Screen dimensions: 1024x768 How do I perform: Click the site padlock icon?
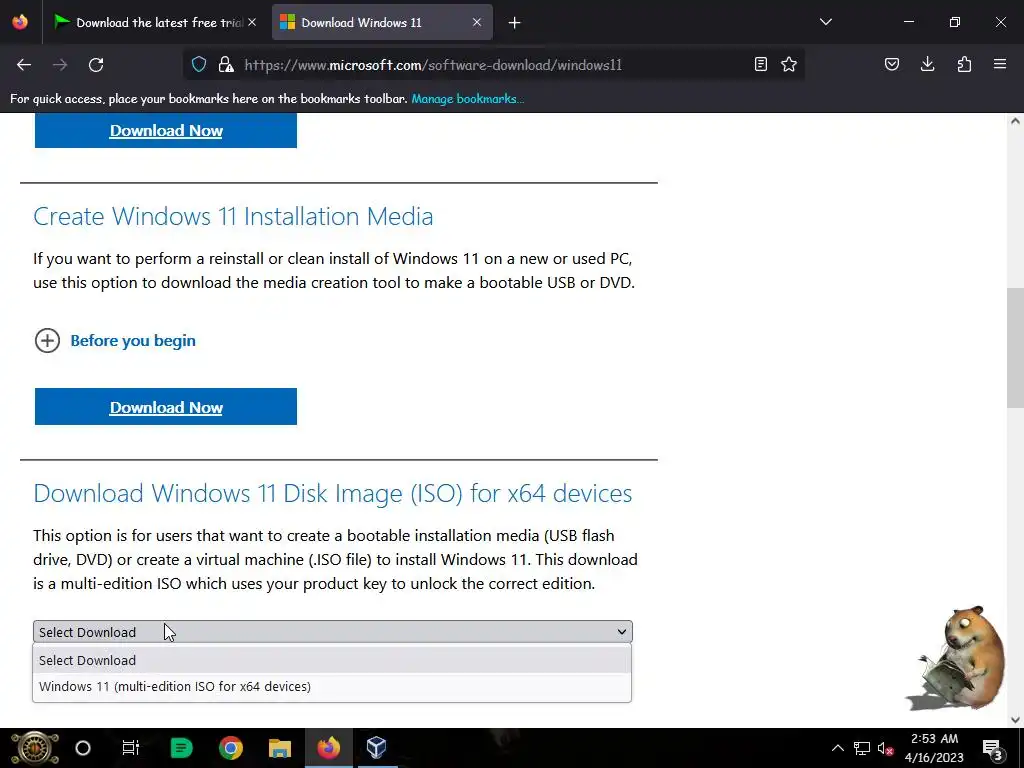(226, 64)
